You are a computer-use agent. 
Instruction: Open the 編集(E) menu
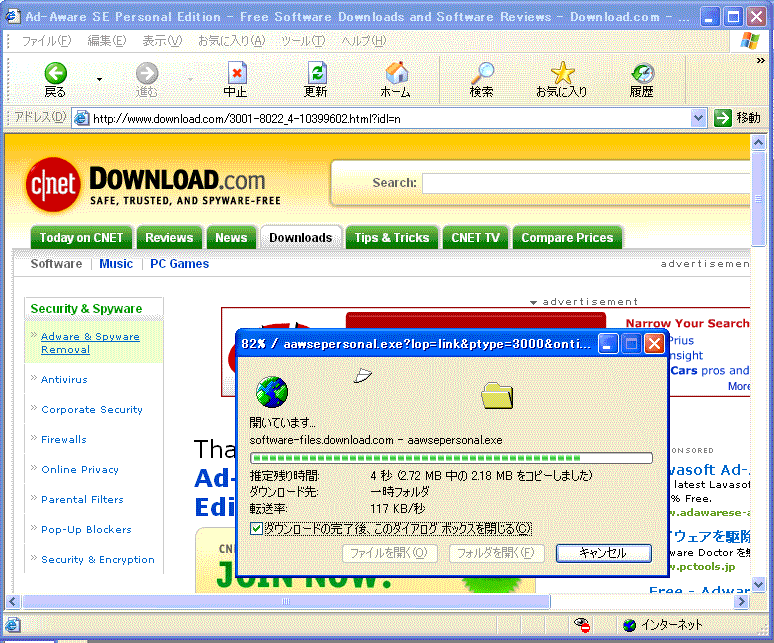pos(107,40)
